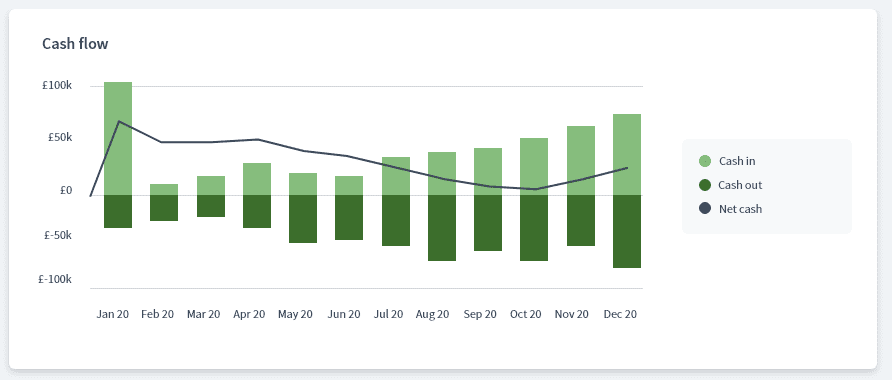Click the £-50k axis value
The height and width of the screenshot is (380, 892).
57,236
